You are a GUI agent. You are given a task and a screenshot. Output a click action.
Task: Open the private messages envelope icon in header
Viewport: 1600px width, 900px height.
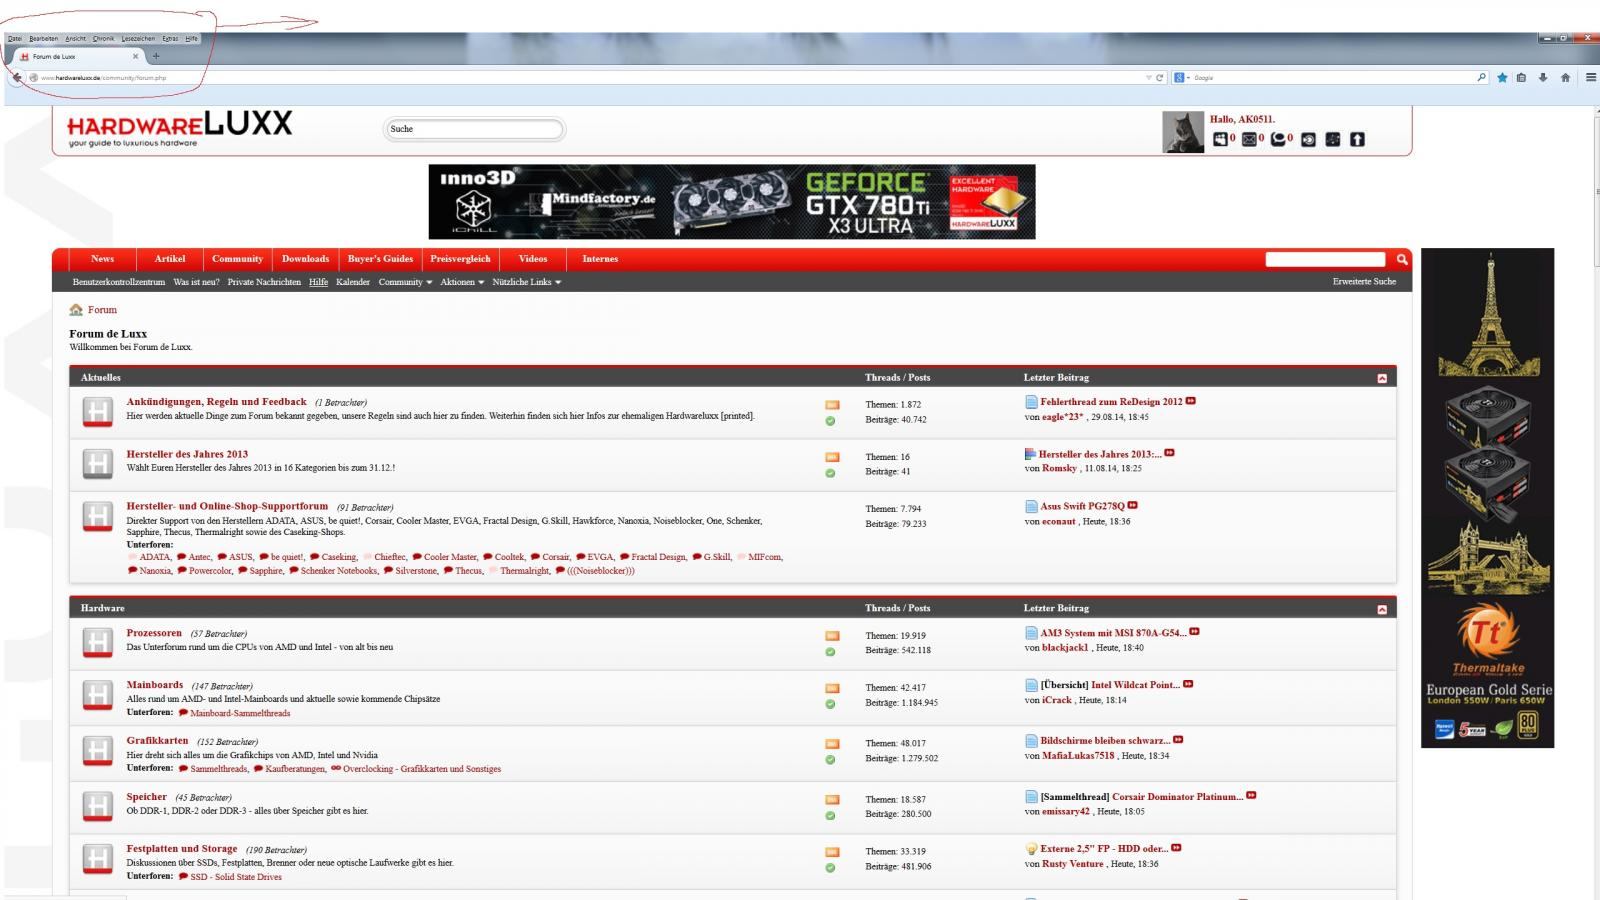1249,139
